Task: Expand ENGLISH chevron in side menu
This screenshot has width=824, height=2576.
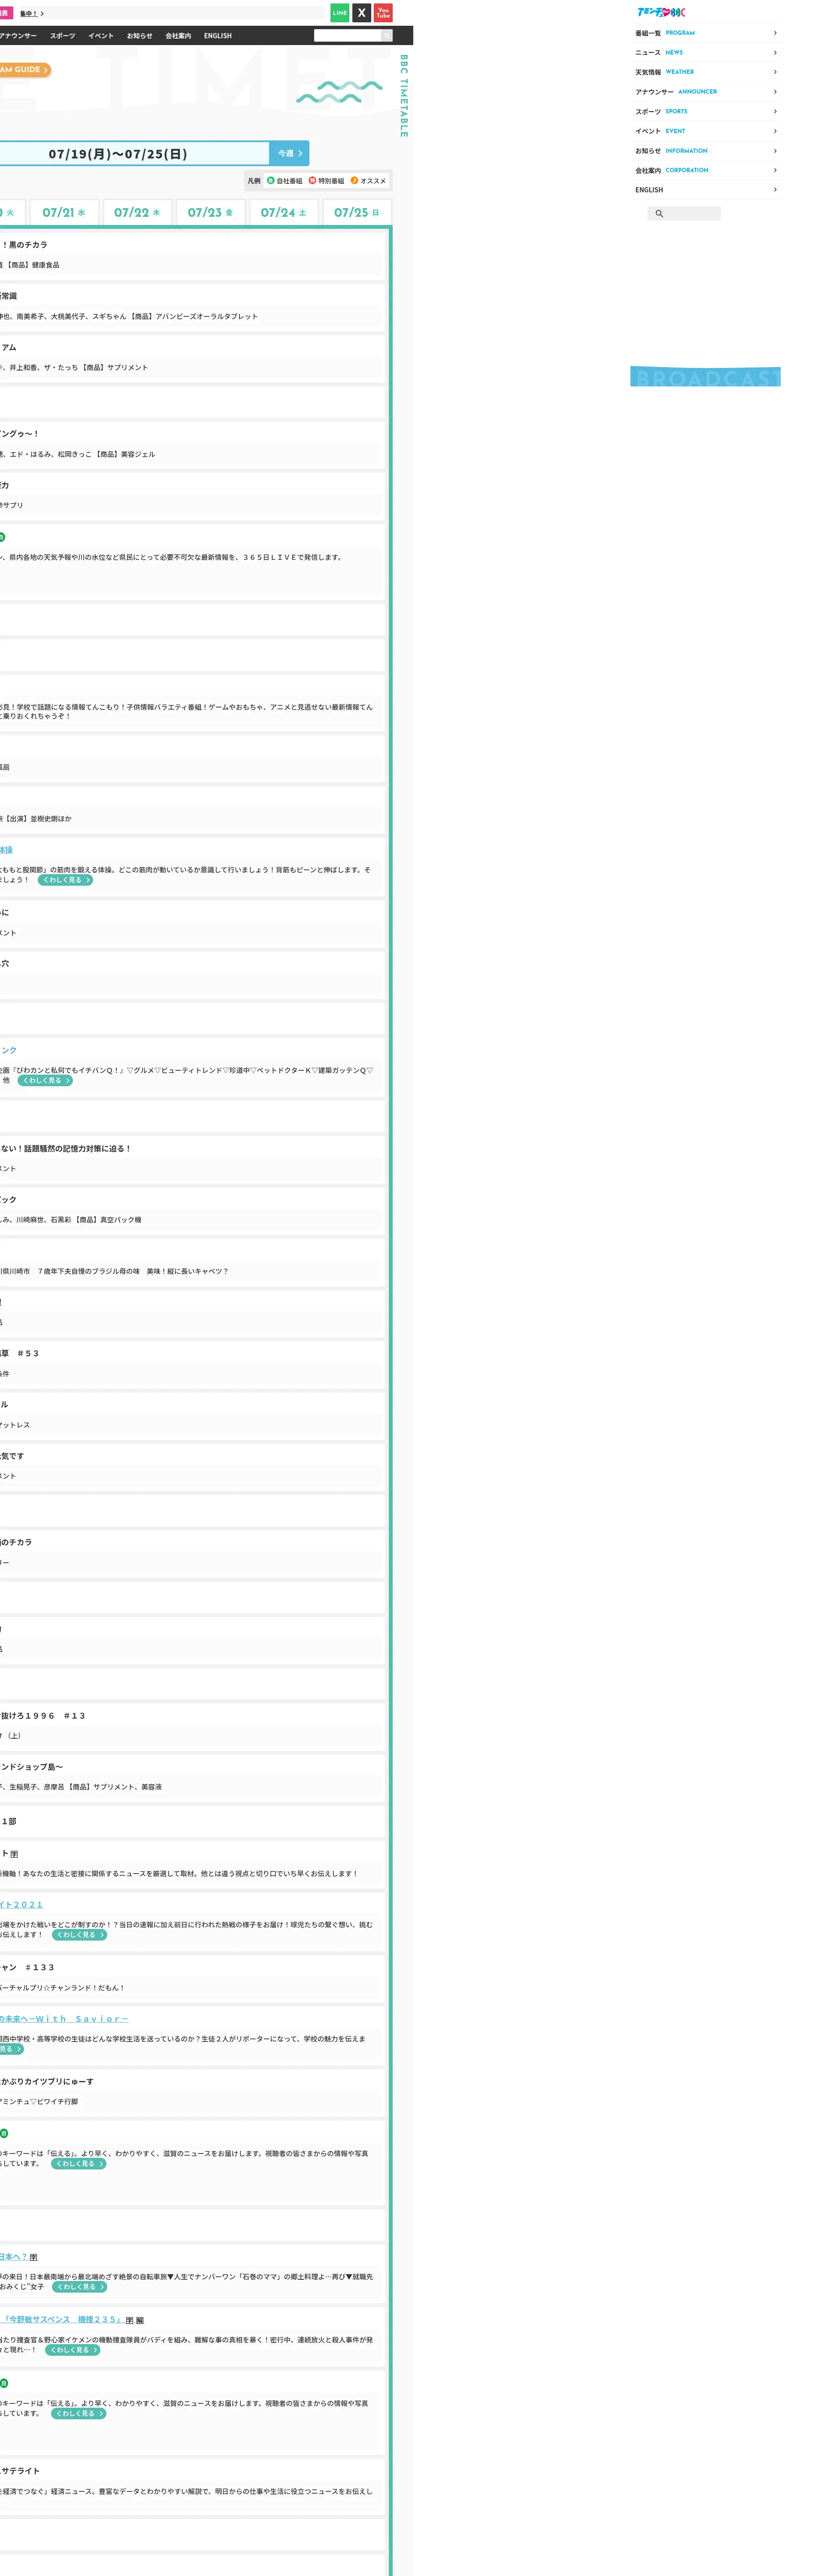Action: (x=775, y=190)
